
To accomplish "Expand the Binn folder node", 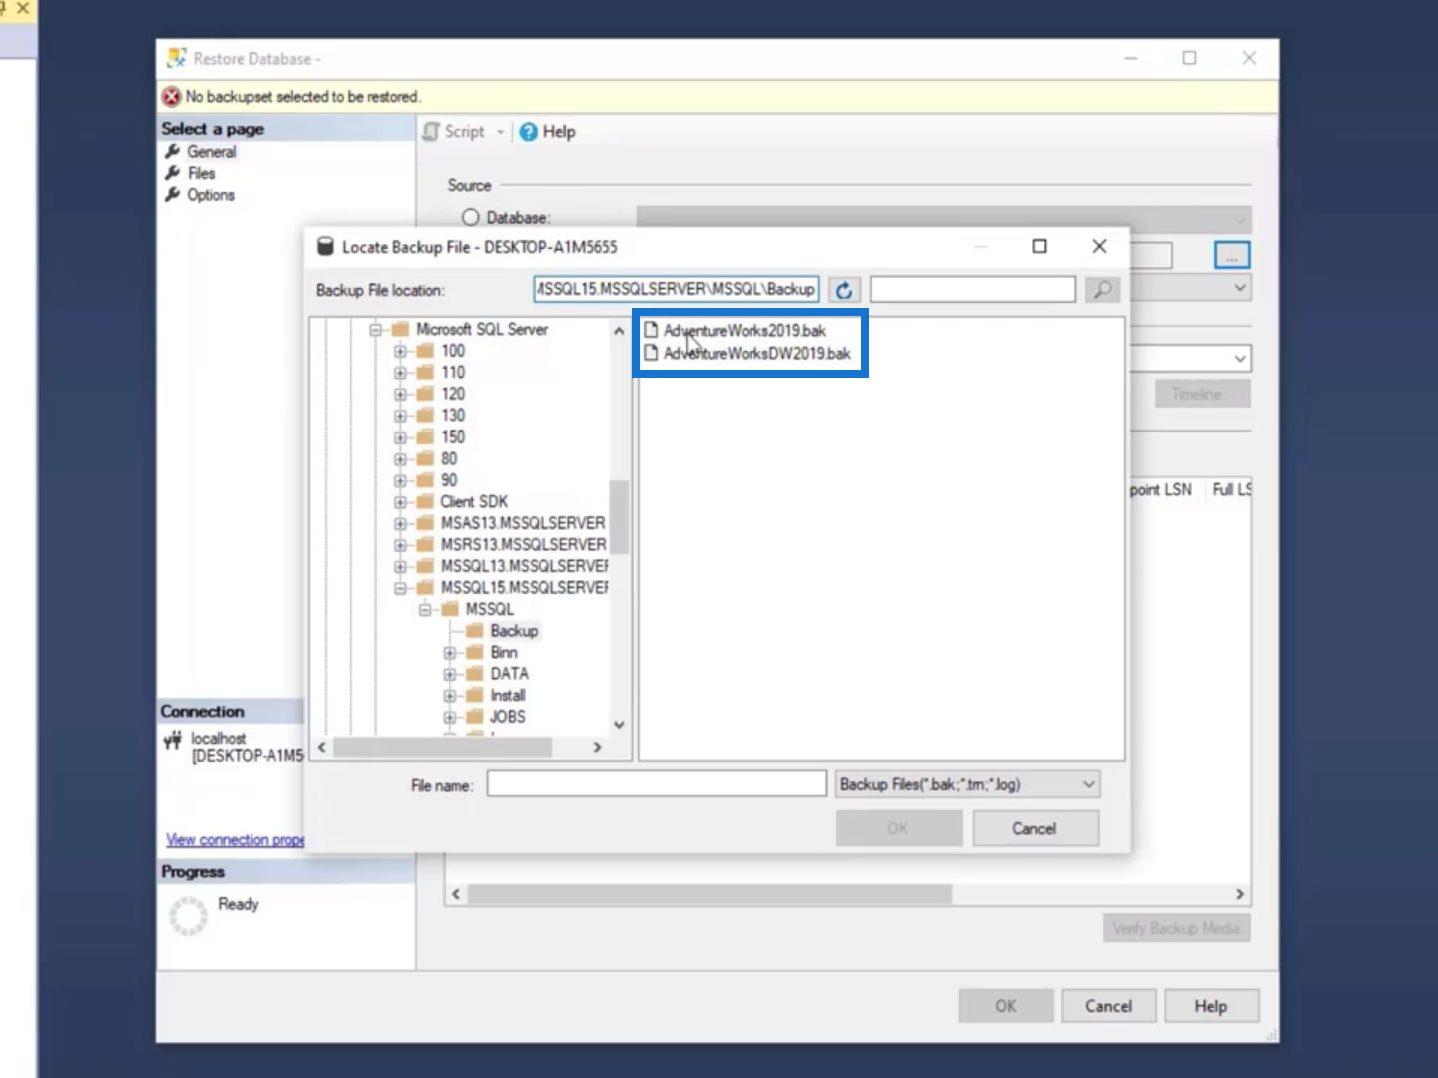I will point(449,652).
